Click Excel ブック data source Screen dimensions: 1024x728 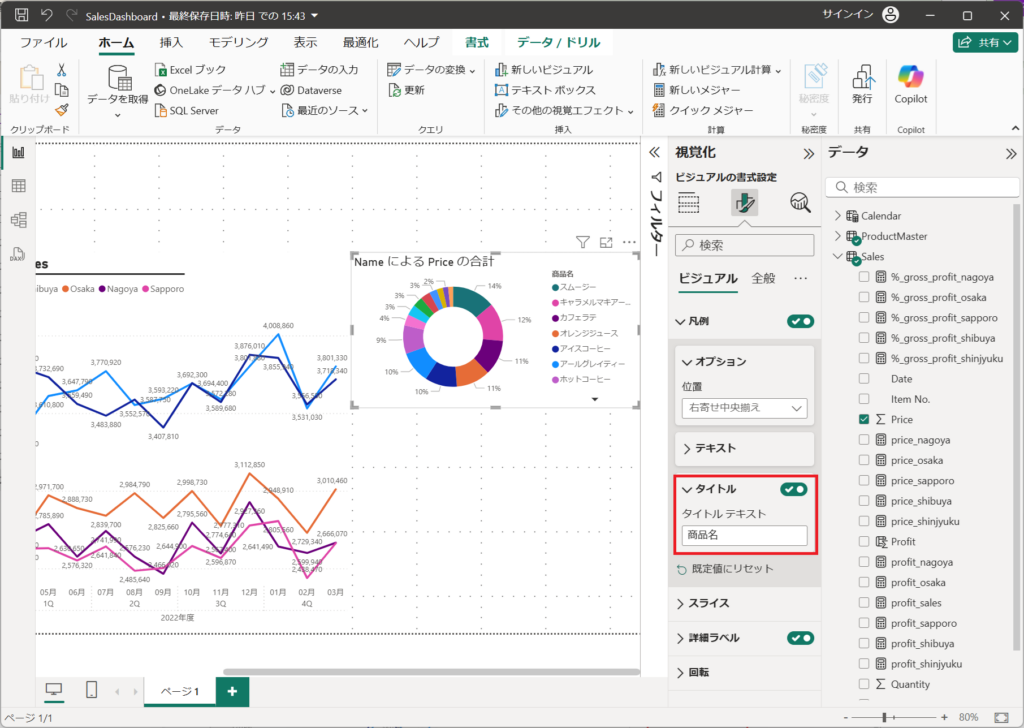(x=190, y=70)
